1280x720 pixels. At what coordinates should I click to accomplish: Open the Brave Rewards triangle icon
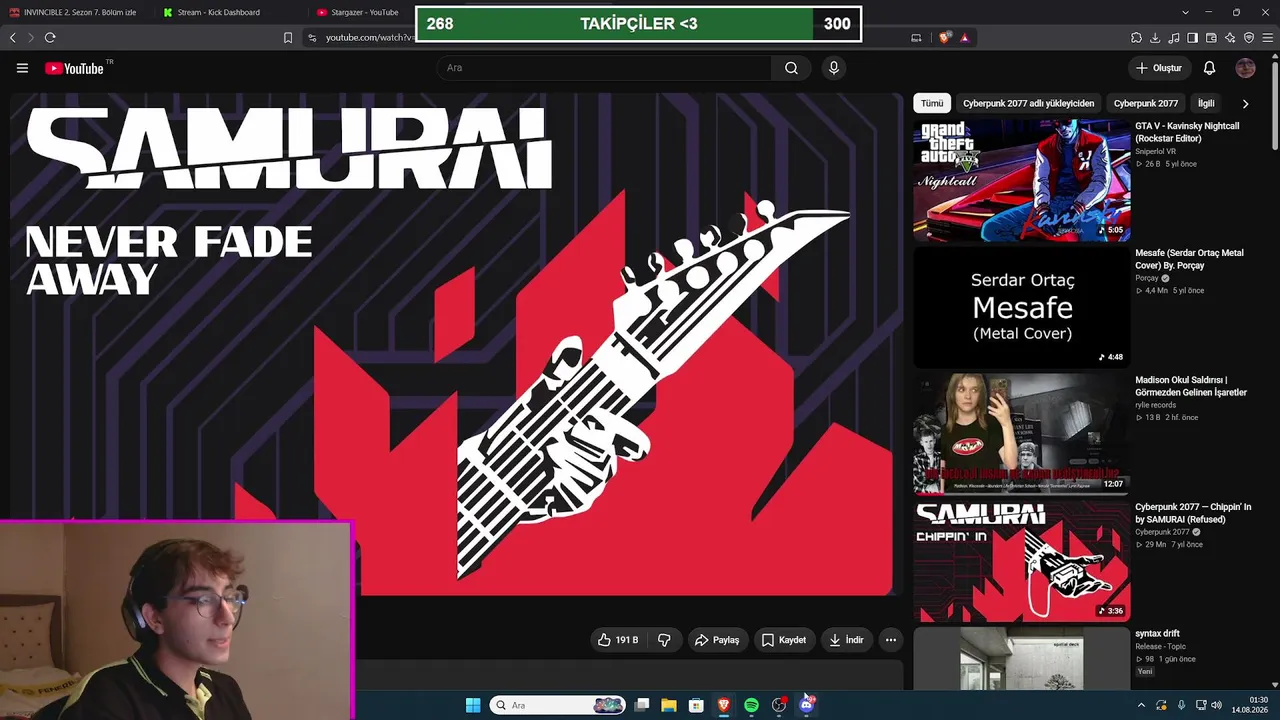pos(965,38)
